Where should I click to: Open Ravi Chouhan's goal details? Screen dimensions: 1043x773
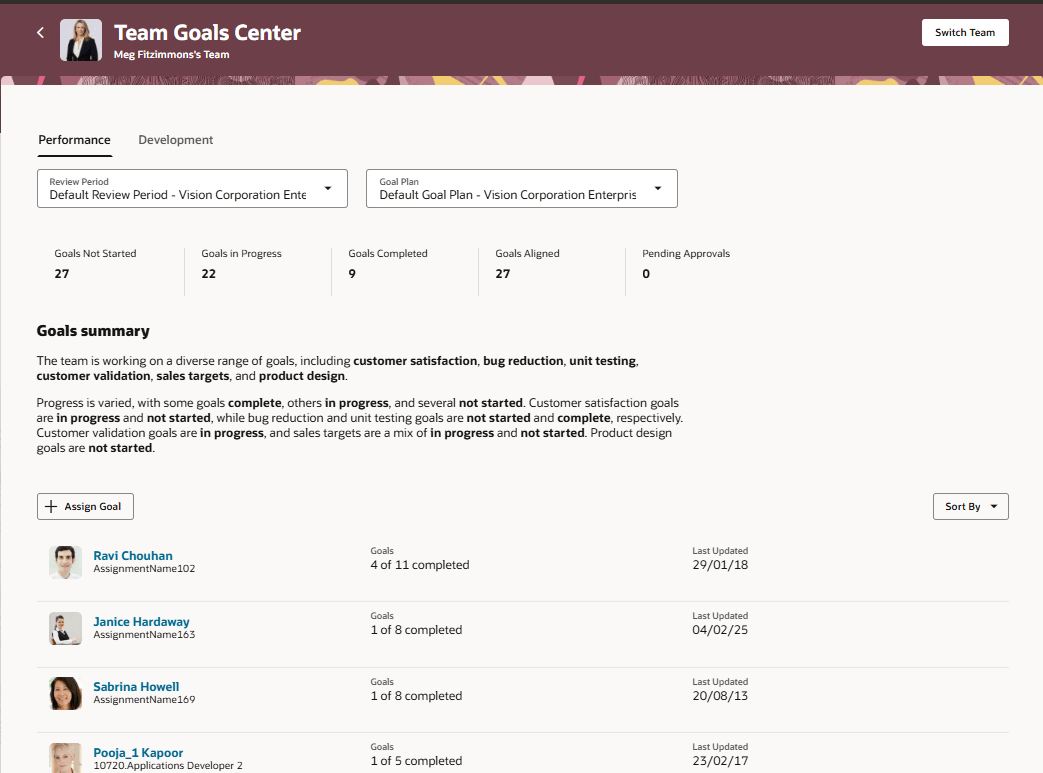pyautogui.click(x=133, y=555)
